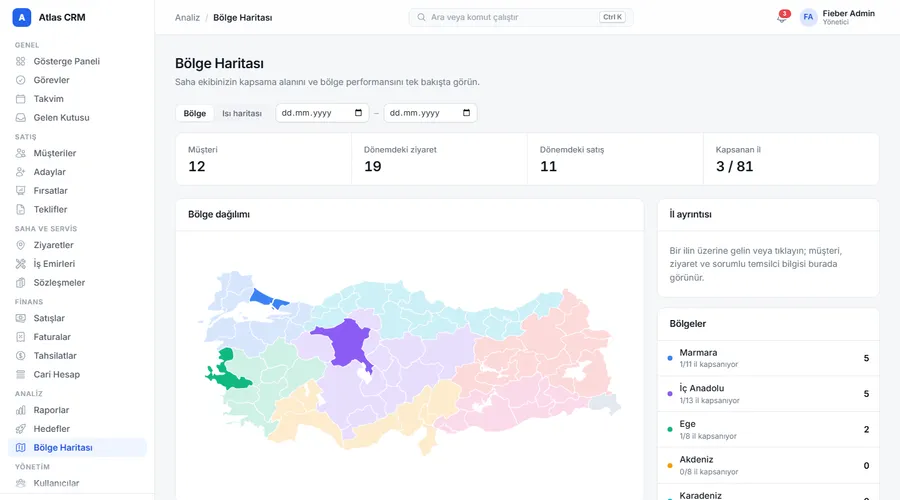Click the Raporlar bar chart icon
900x500 pixels.
point(21,410)
